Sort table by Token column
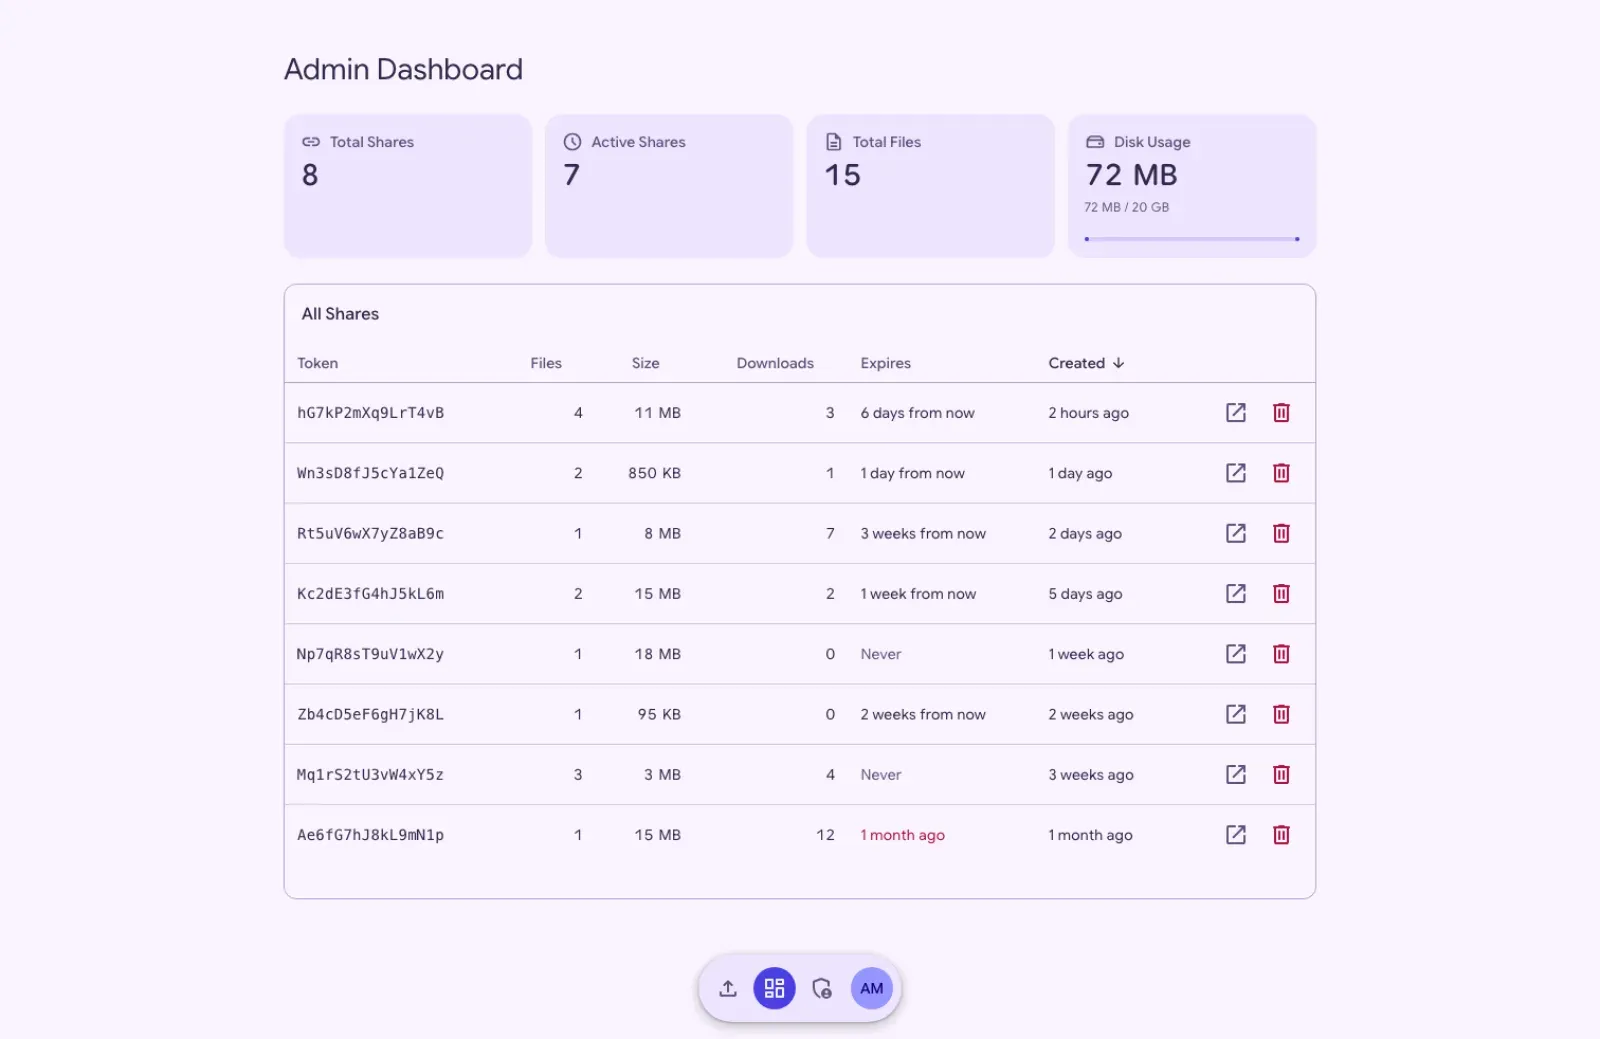Viewport: 1600px width, 1039px height. click(318, 363)
